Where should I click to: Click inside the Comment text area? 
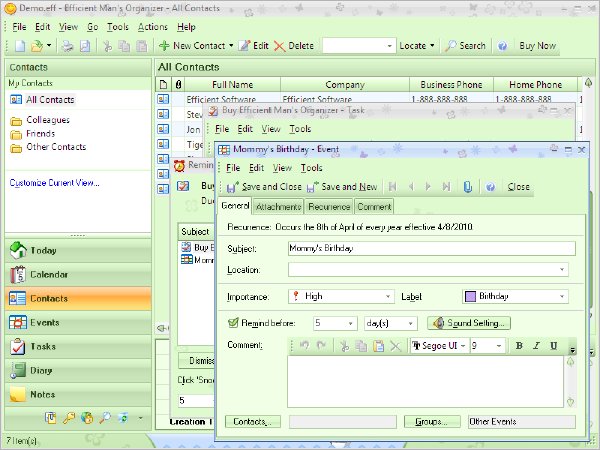pos(425,382)
